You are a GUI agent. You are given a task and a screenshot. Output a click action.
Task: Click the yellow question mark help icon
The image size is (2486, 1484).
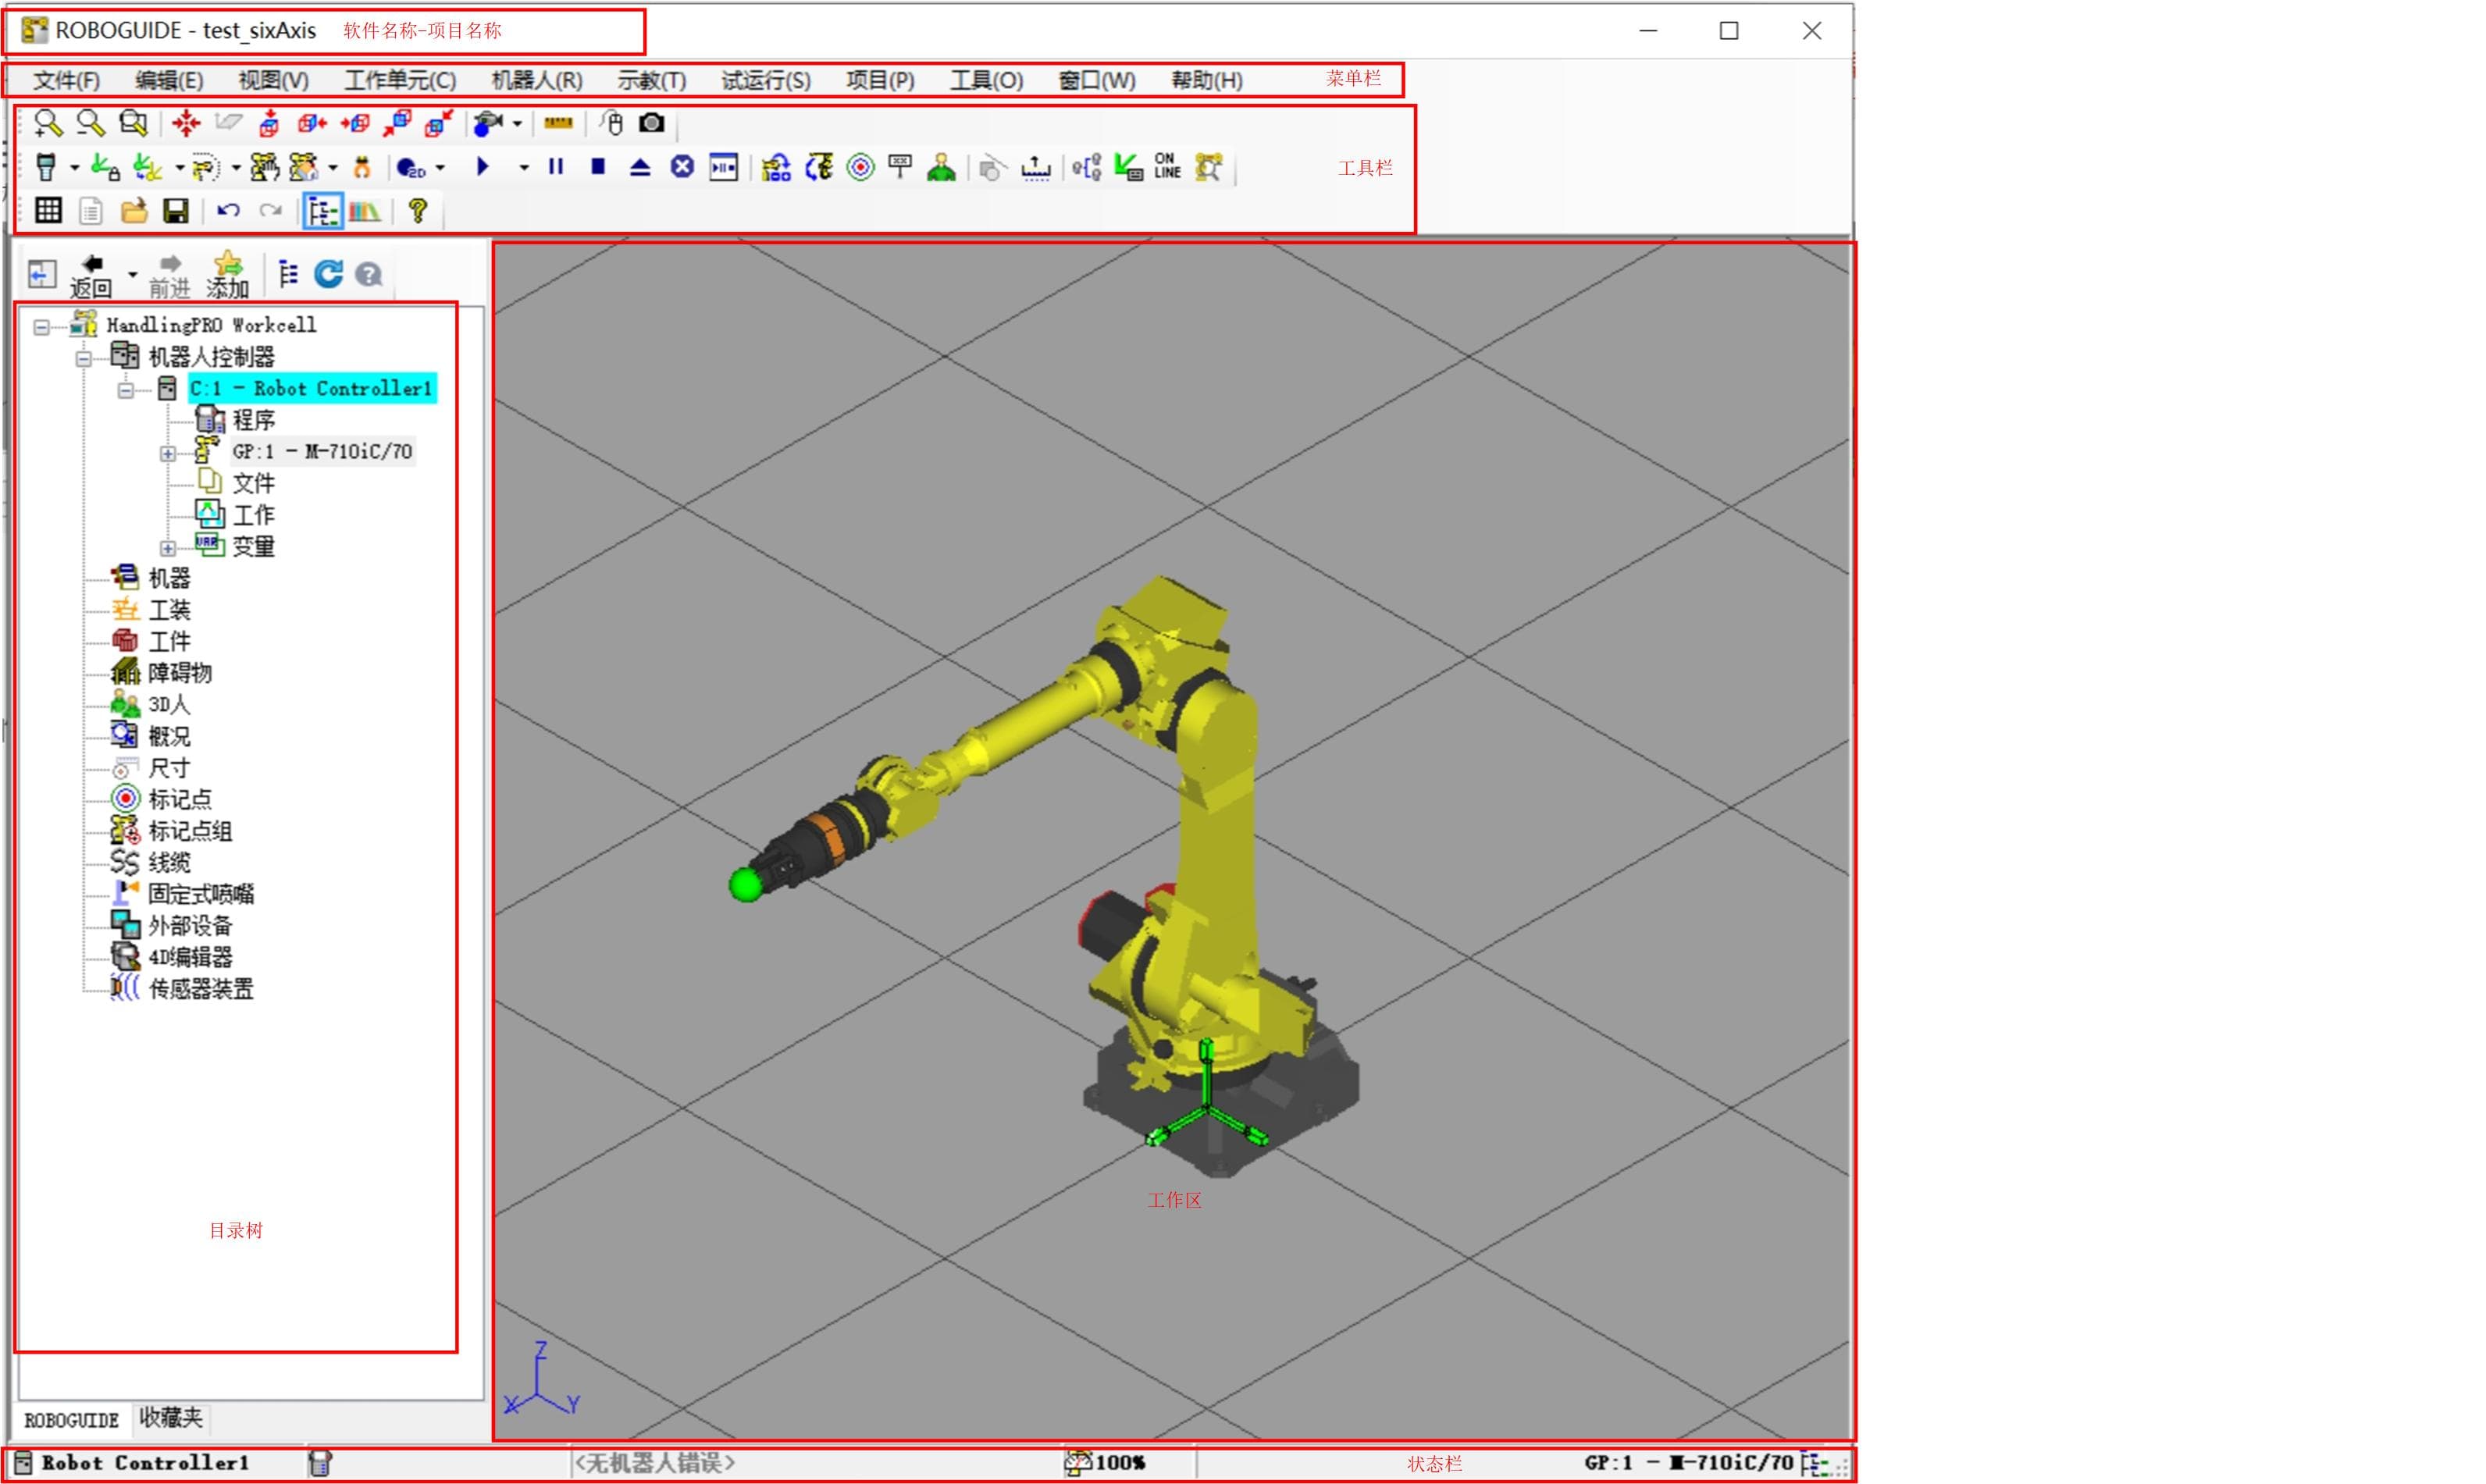(418, 210)
